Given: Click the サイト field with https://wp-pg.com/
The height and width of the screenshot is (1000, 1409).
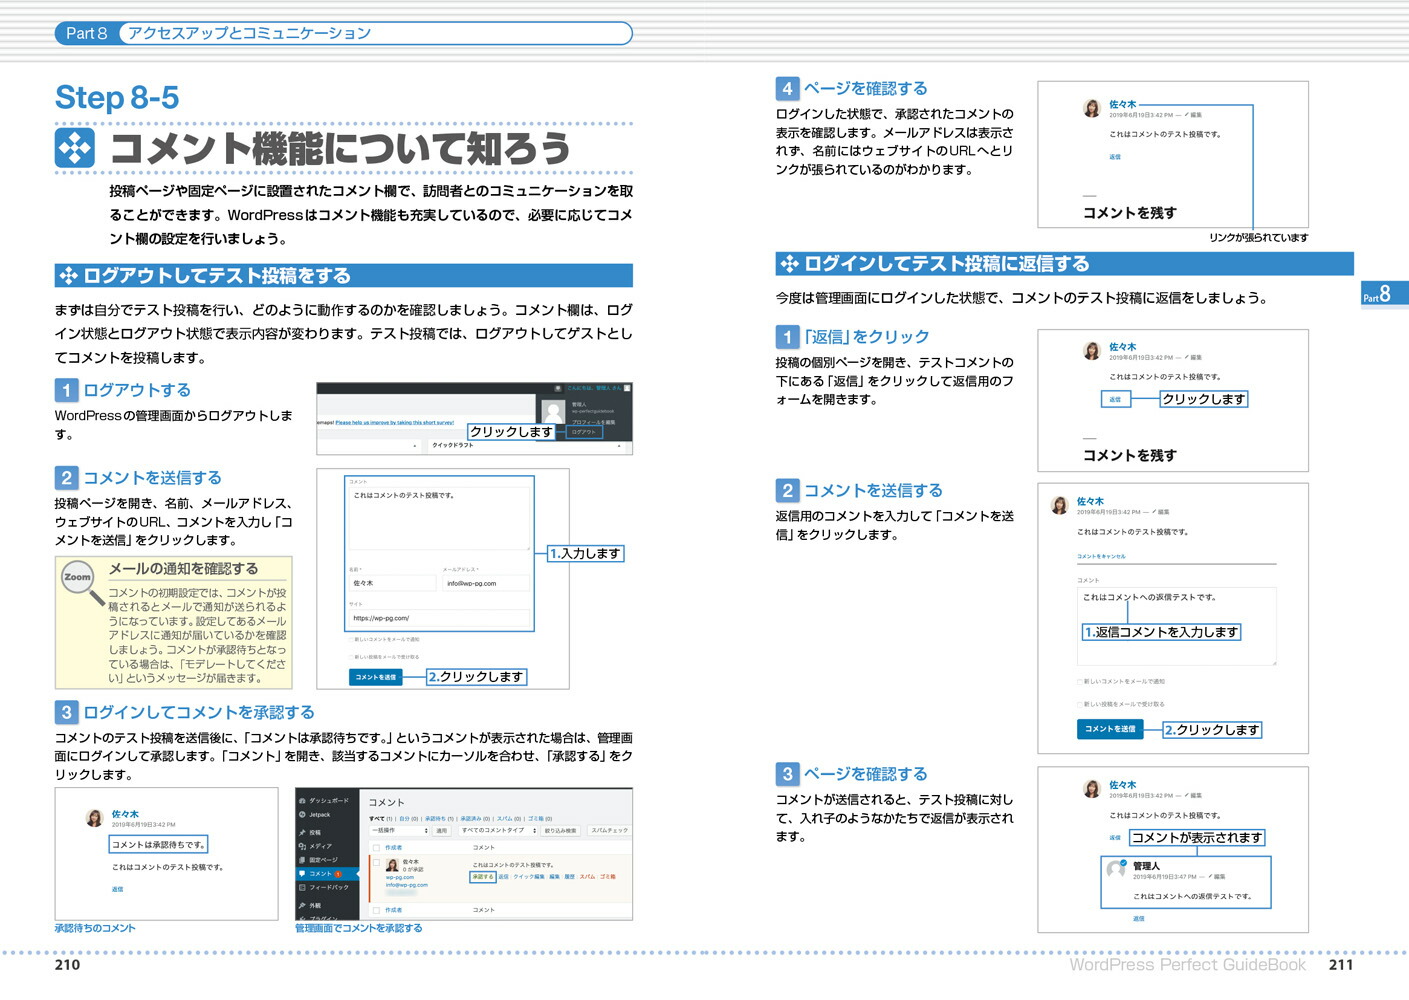Looking at the screenshot, I should coord(439,618).
